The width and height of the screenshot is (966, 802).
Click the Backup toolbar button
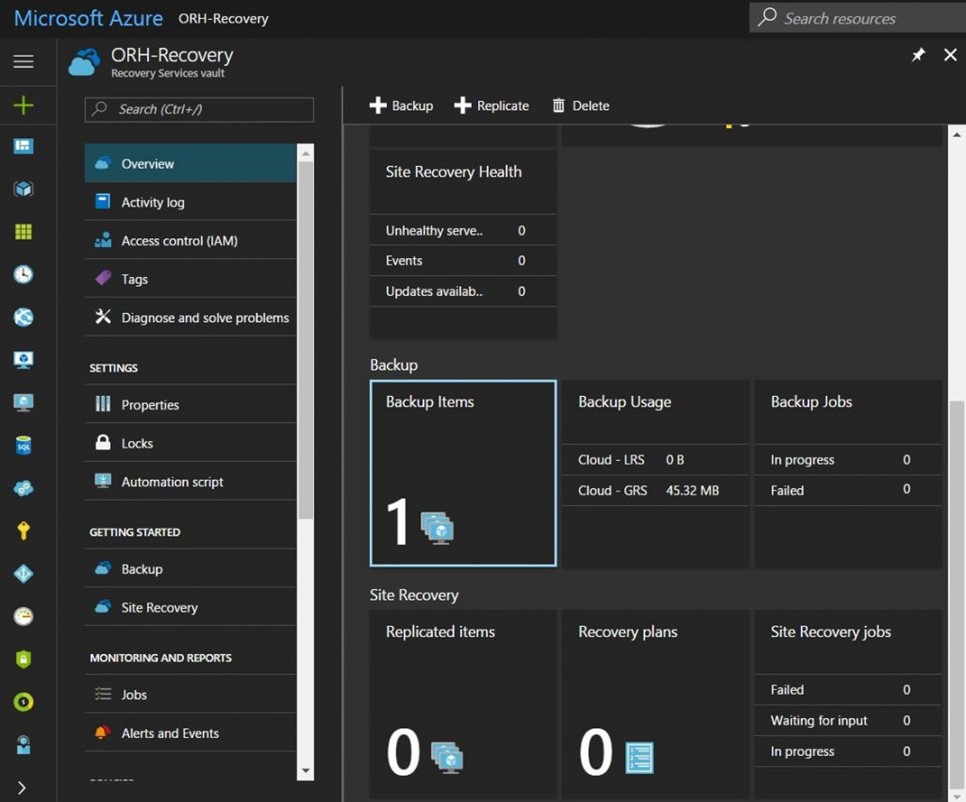[401, 105]
